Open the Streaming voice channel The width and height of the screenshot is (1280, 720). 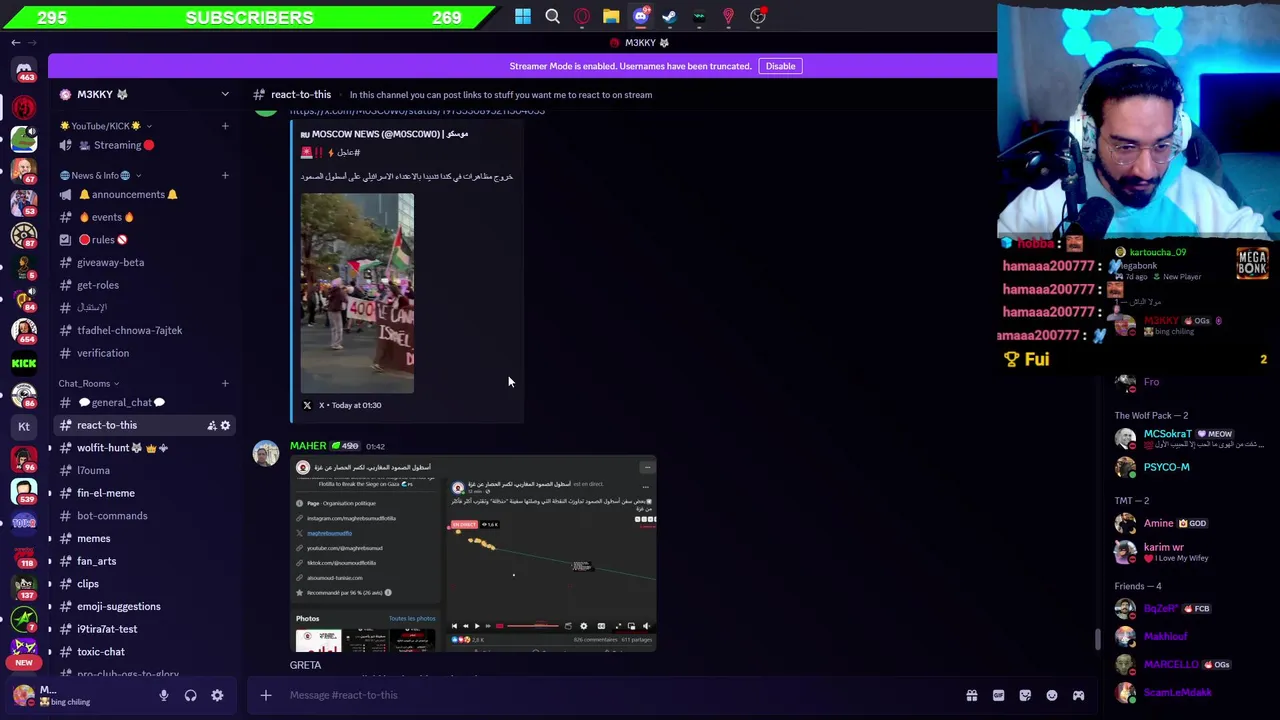(x=143, y=145)
